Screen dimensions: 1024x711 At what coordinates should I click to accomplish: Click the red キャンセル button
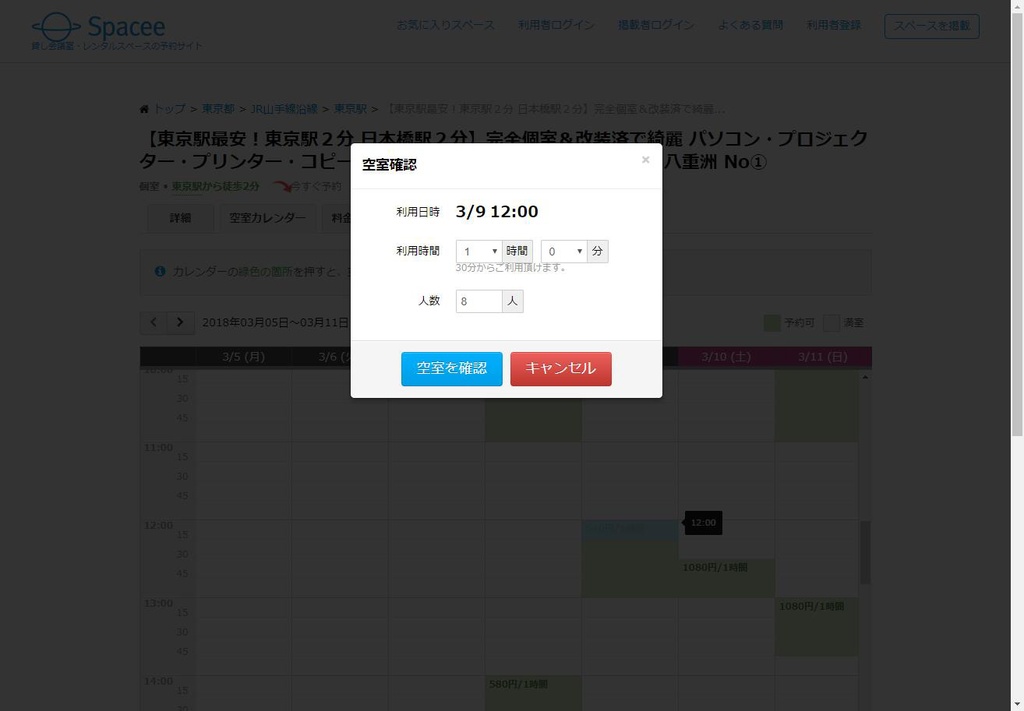pos(560,369)
